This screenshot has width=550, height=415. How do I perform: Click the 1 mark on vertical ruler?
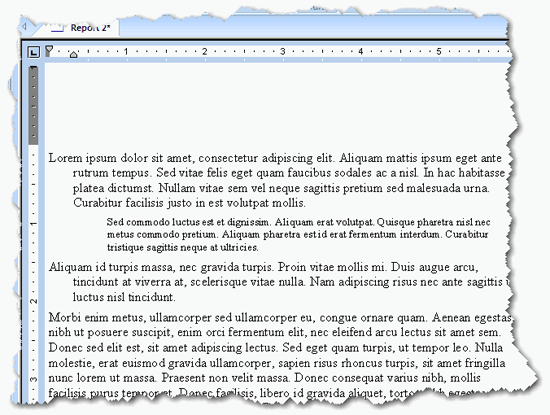coord(34,223)
